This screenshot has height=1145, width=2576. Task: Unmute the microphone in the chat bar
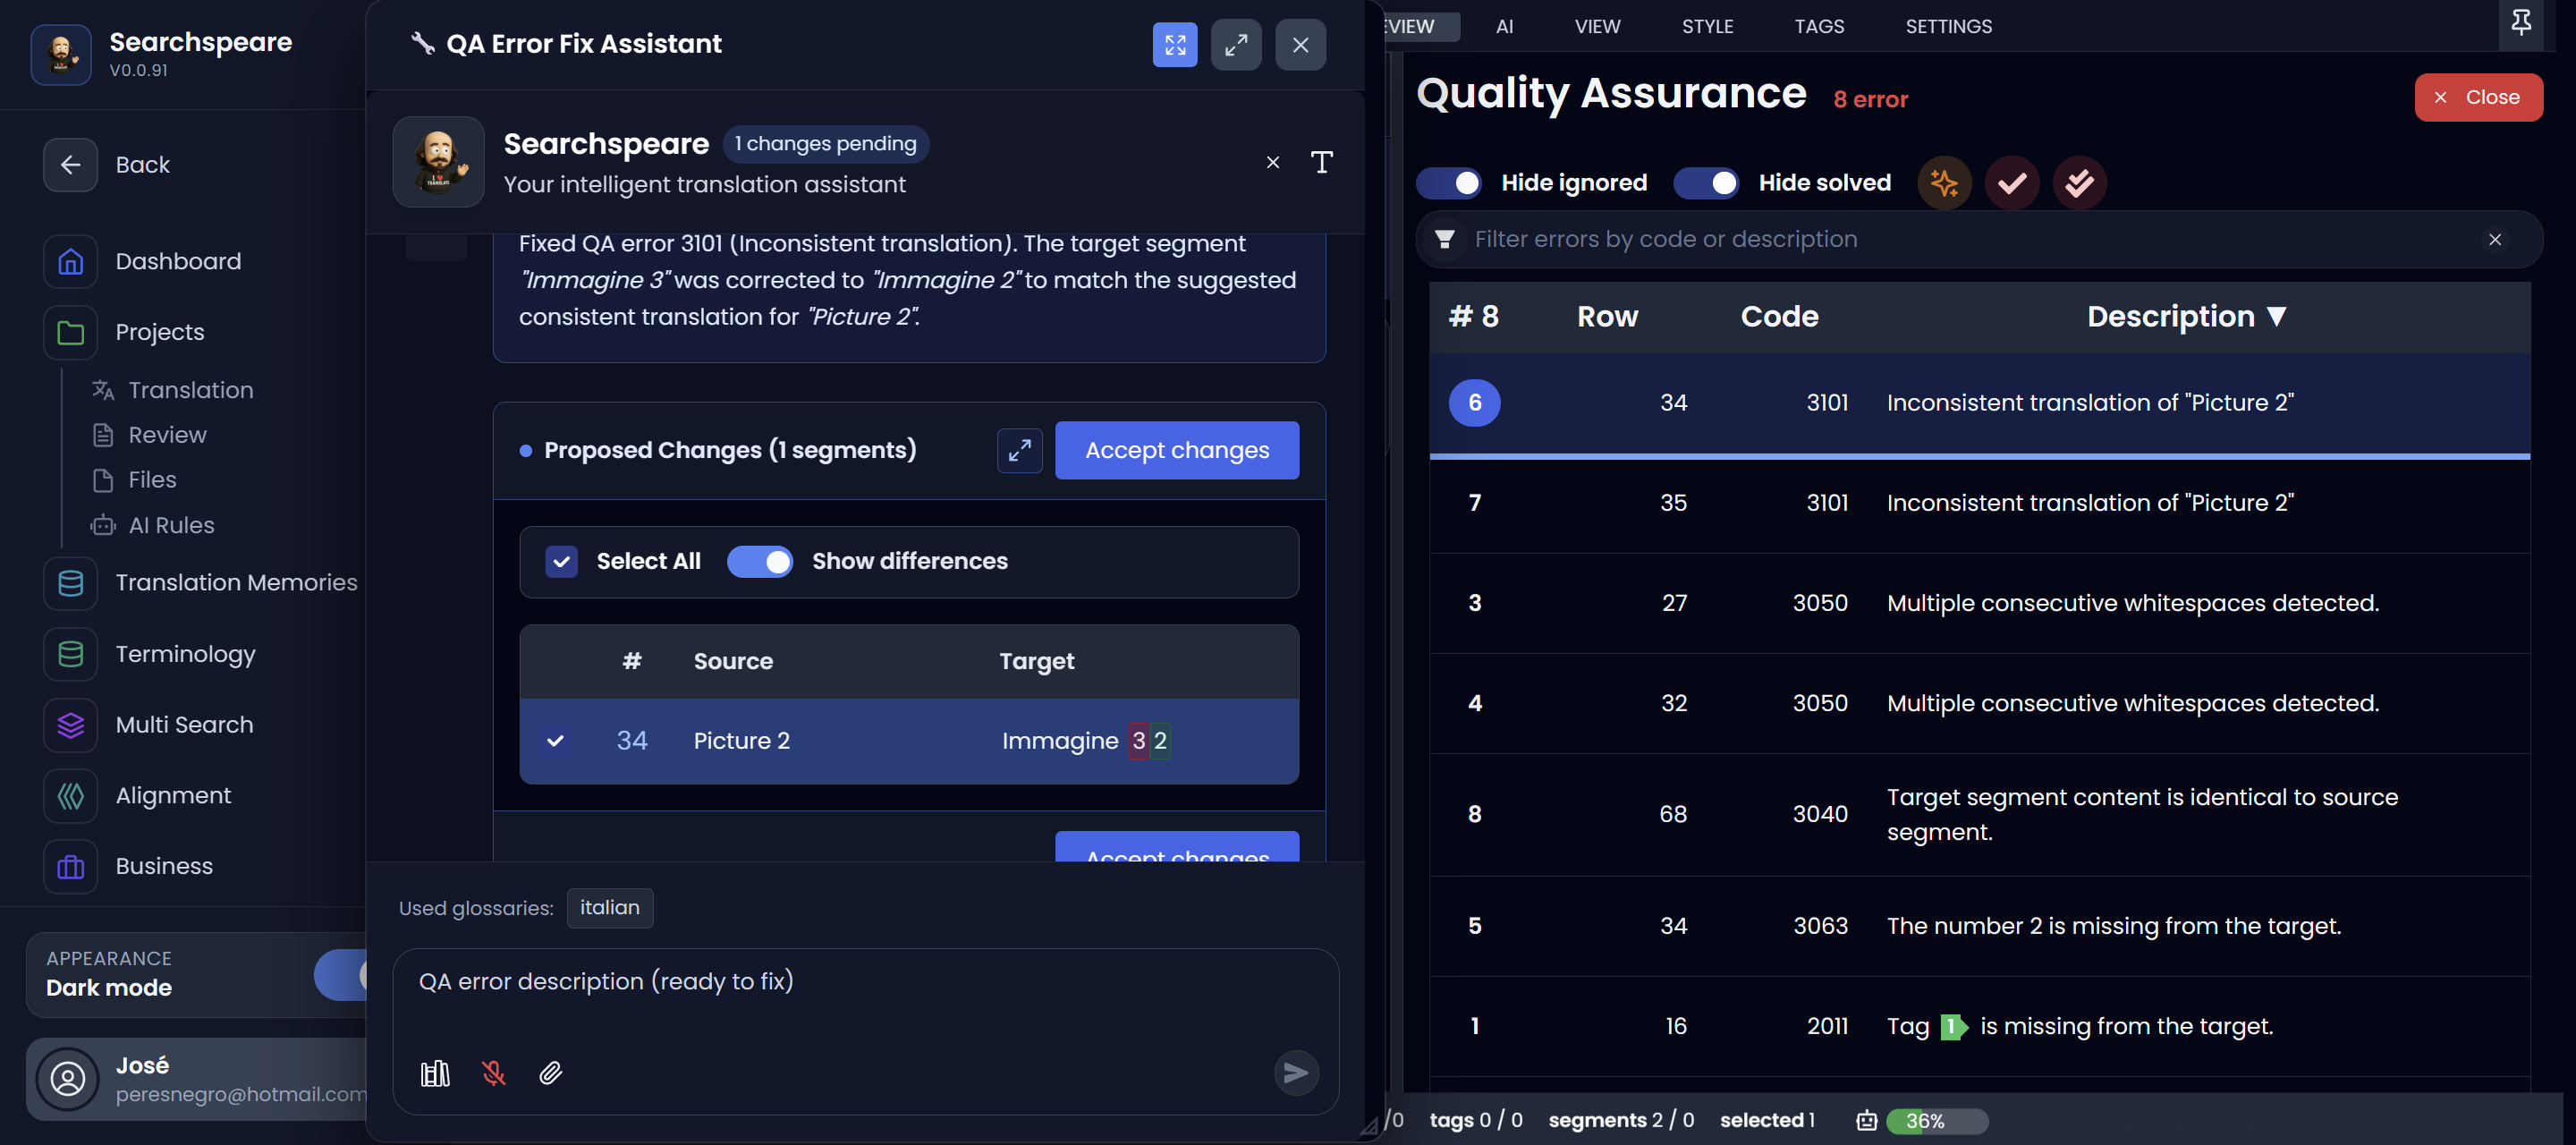click(494, 1073)
